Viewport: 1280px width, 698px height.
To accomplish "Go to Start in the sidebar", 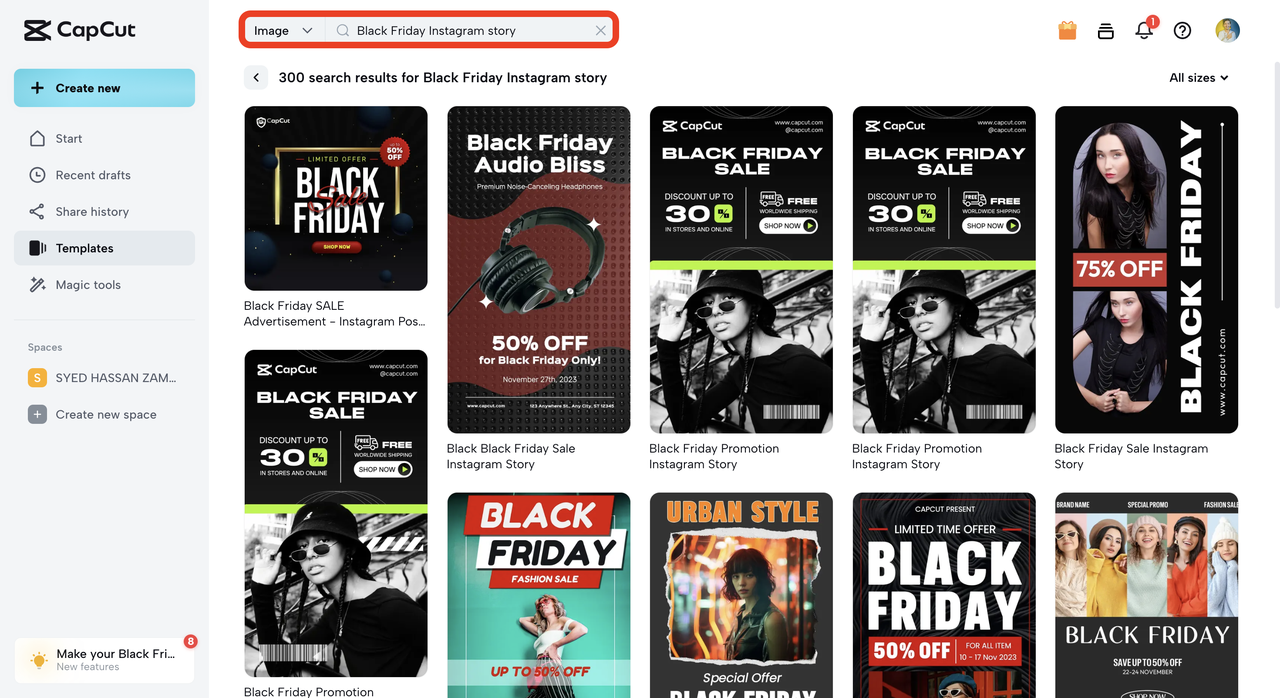I will click(x=69, y=139).
